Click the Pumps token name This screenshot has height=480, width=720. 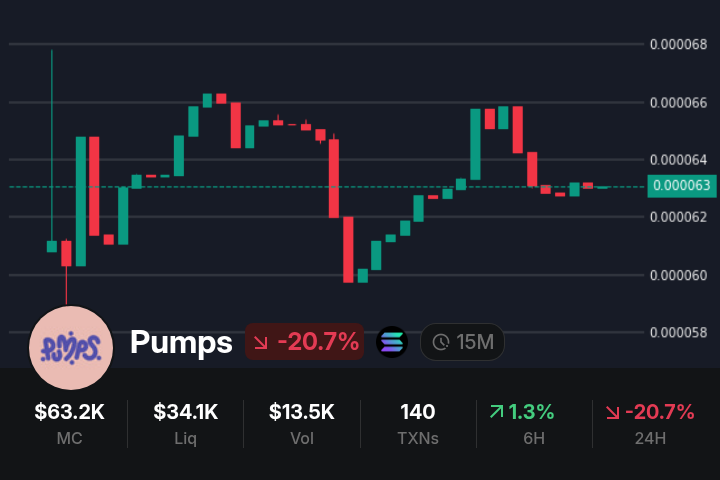(x=181, y=342)
